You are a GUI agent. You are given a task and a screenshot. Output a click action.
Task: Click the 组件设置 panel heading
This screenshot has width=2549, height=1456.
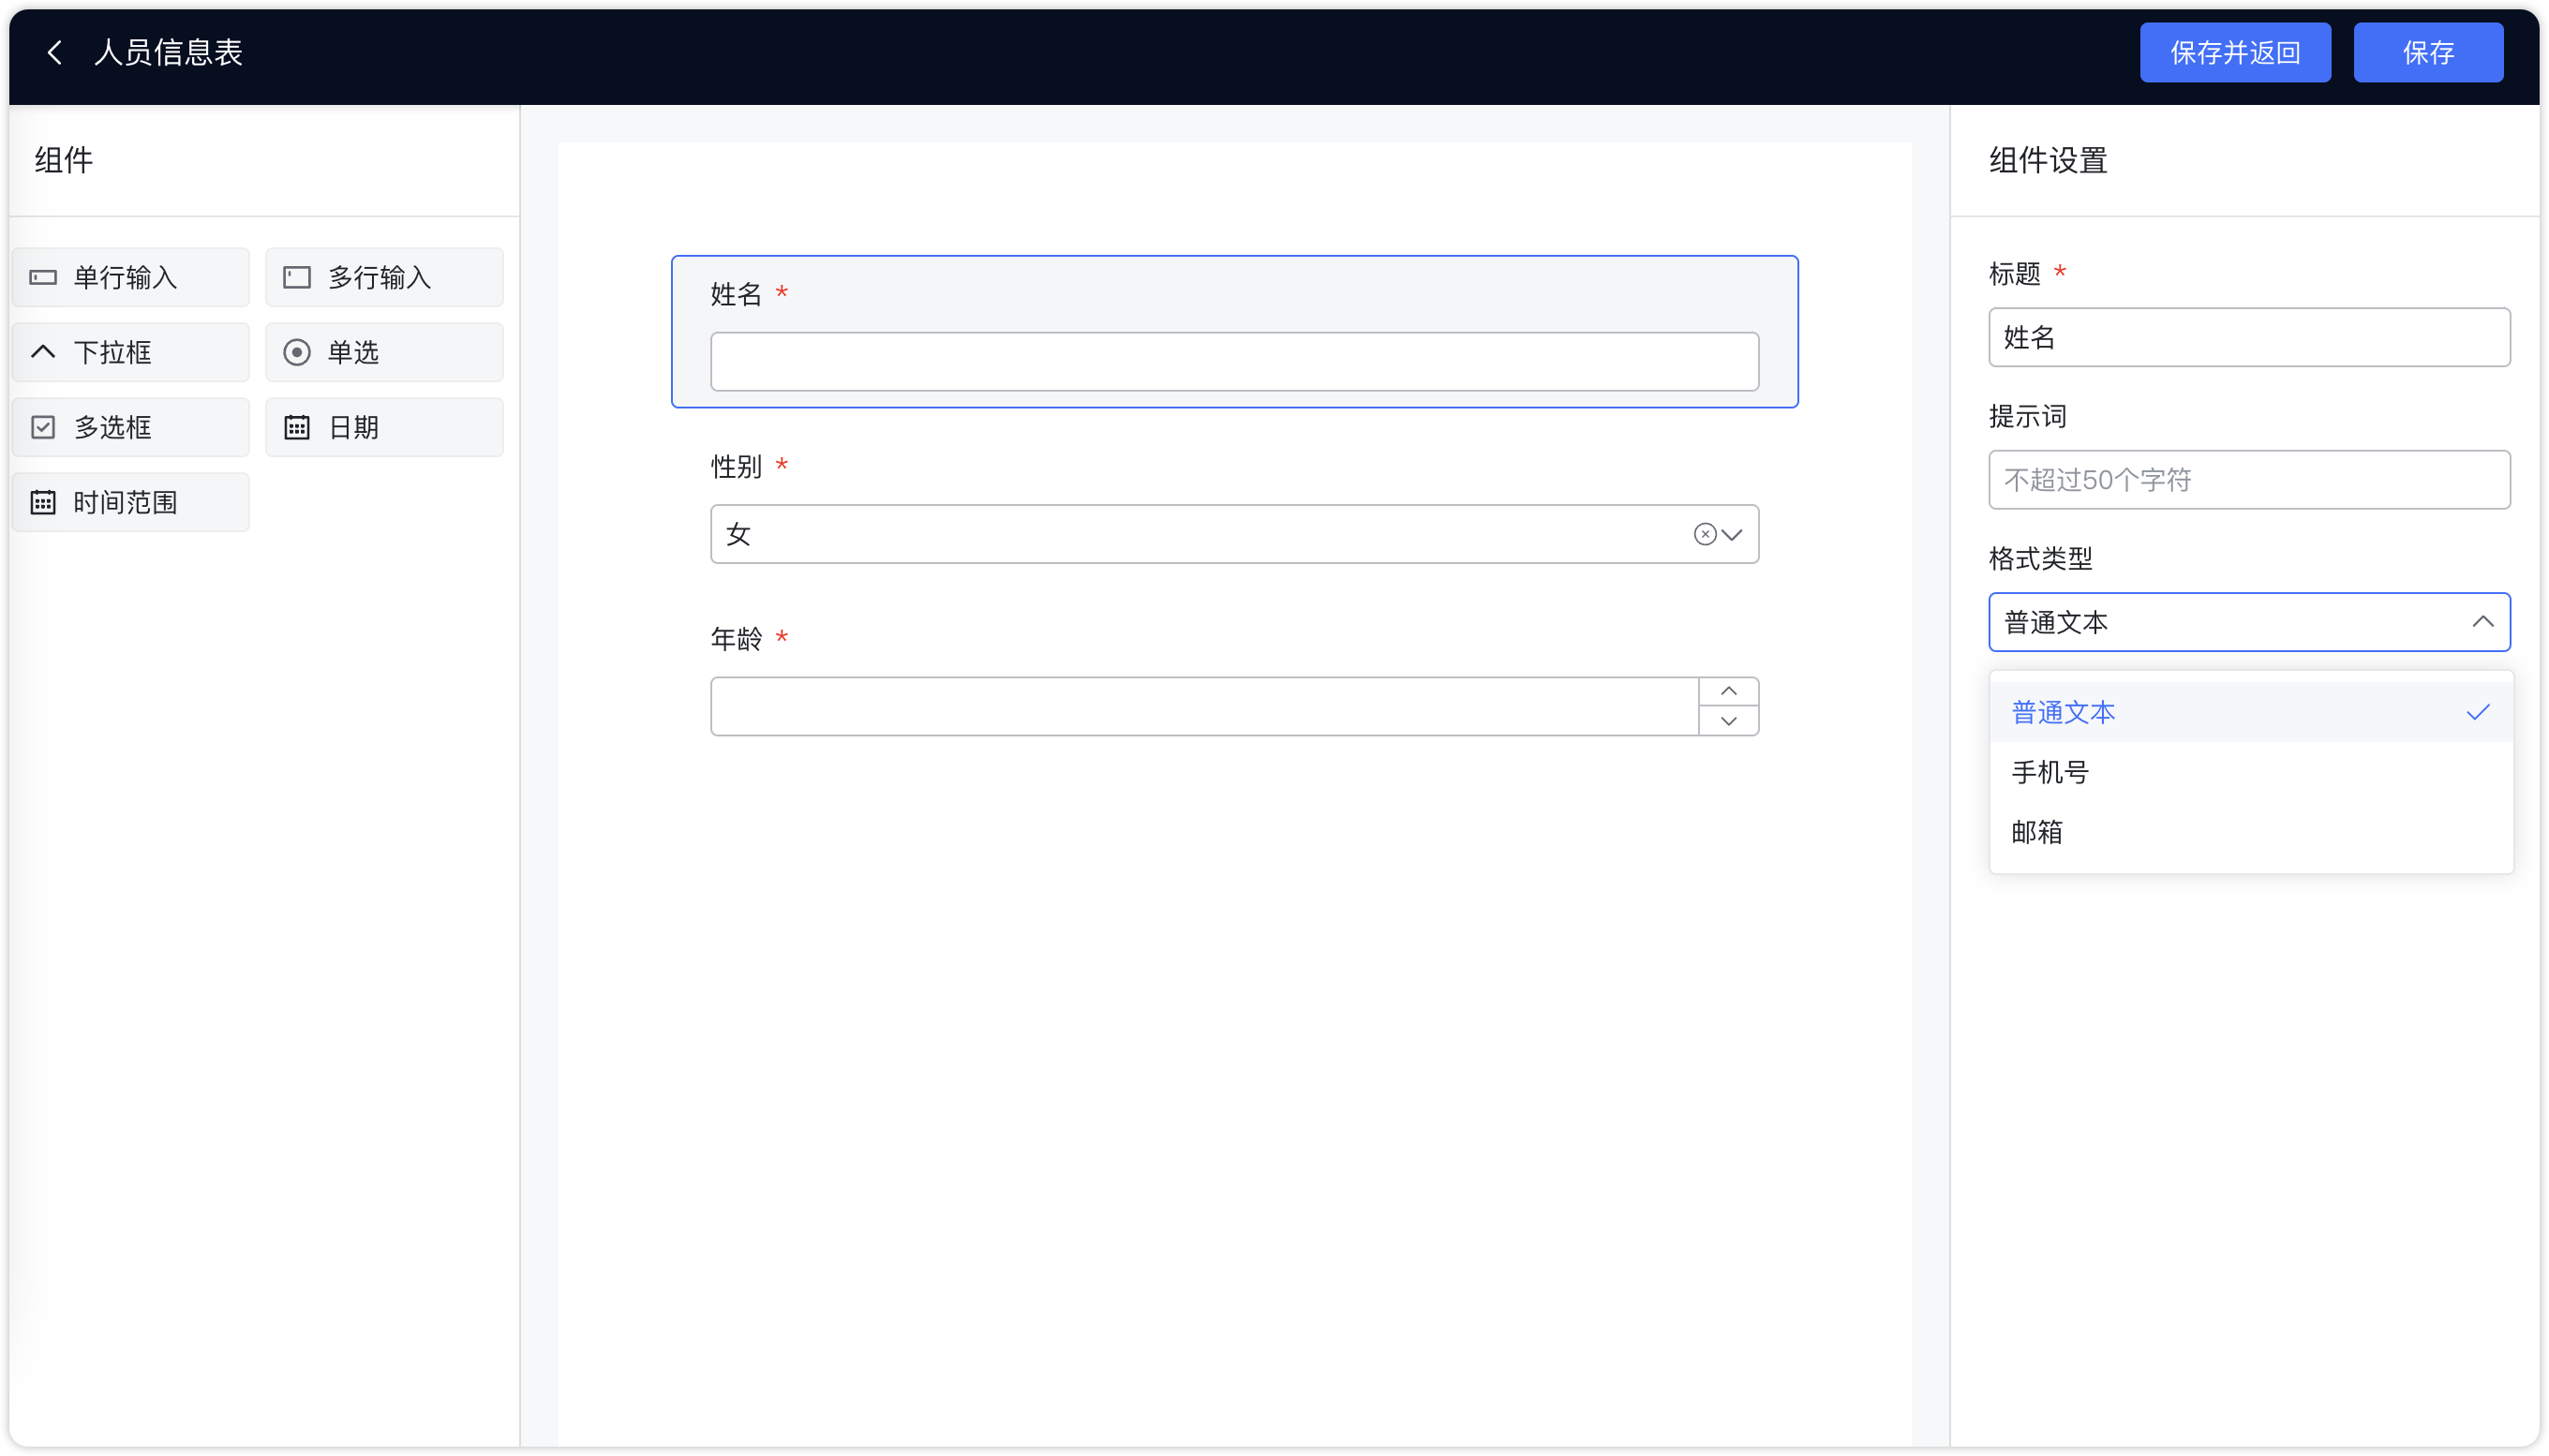2047,160
